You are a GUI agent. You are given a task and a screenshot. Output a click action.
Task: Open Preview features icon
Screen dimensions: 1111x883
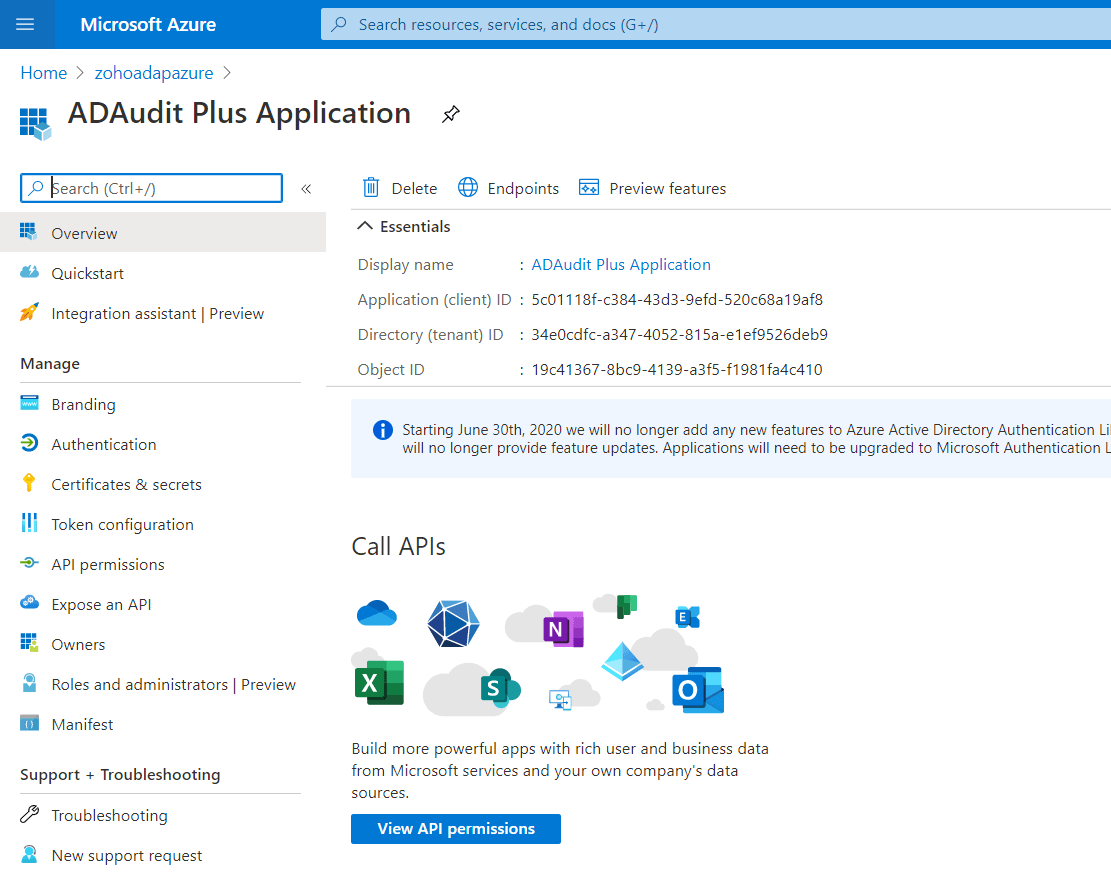click(x=589, y=188)
